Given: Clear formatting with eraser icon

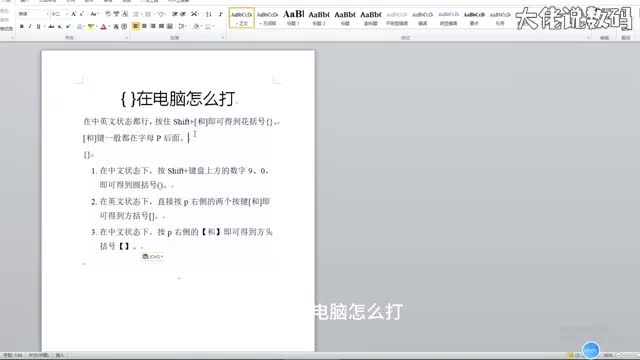Looking at the screenshot, I should click(x=108, y=14).
